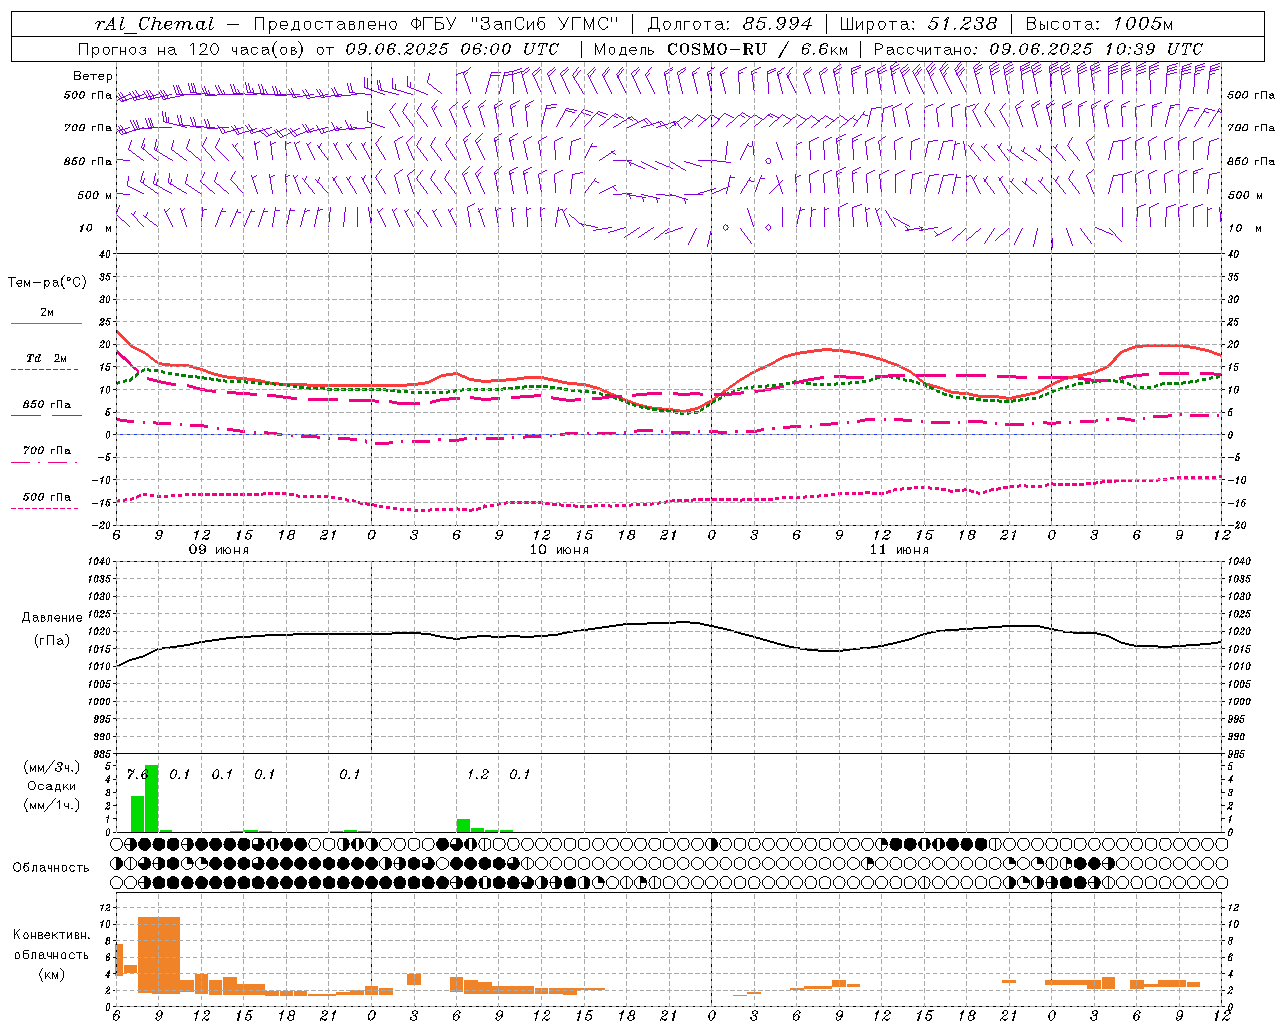Click the tallest orange convective cloud bar
This screenshot has height=1024, width=1280.
tap(159, 954)
